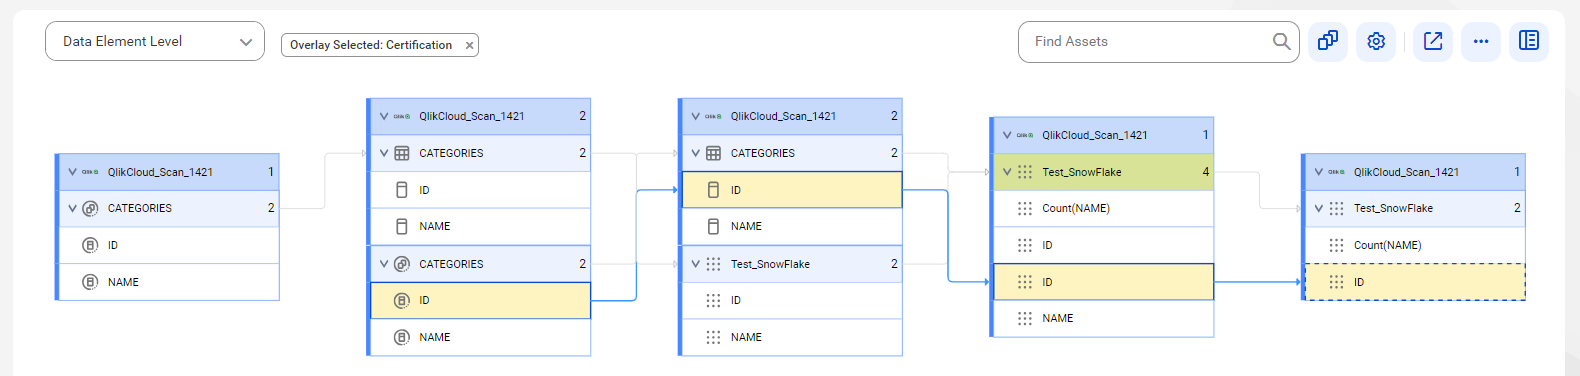Select column ID under table CATEGORIES, second node
1580x376 pixels.
pyautogui.click(x=480, y=190)
